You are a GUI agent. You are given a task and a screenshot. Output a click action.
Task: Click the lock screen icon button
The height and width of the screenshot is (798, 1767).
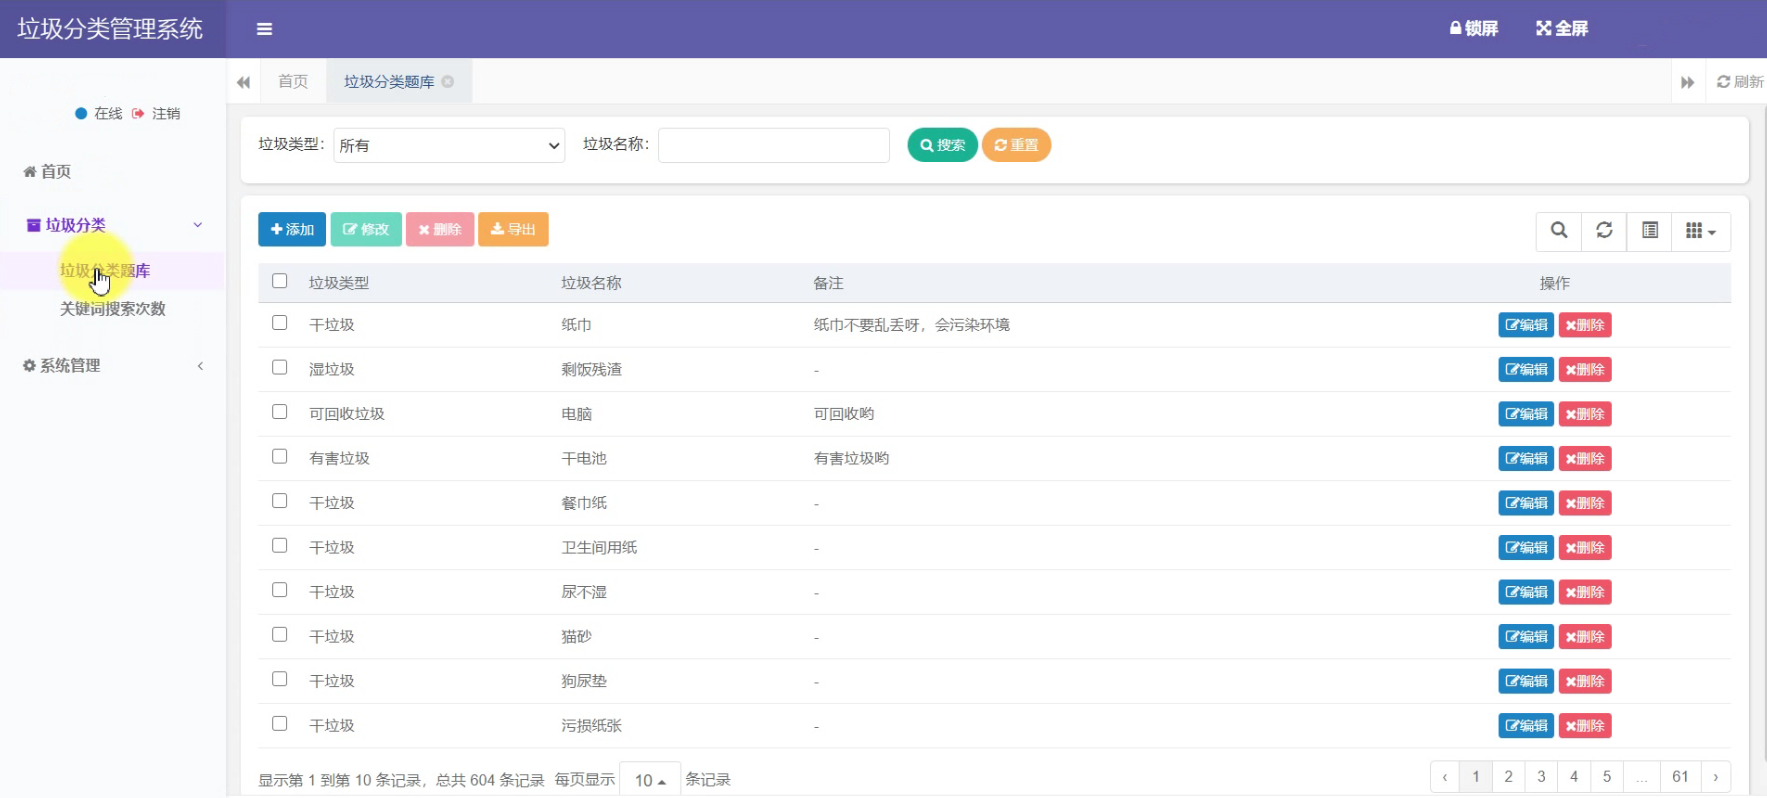click(1474, 28)
